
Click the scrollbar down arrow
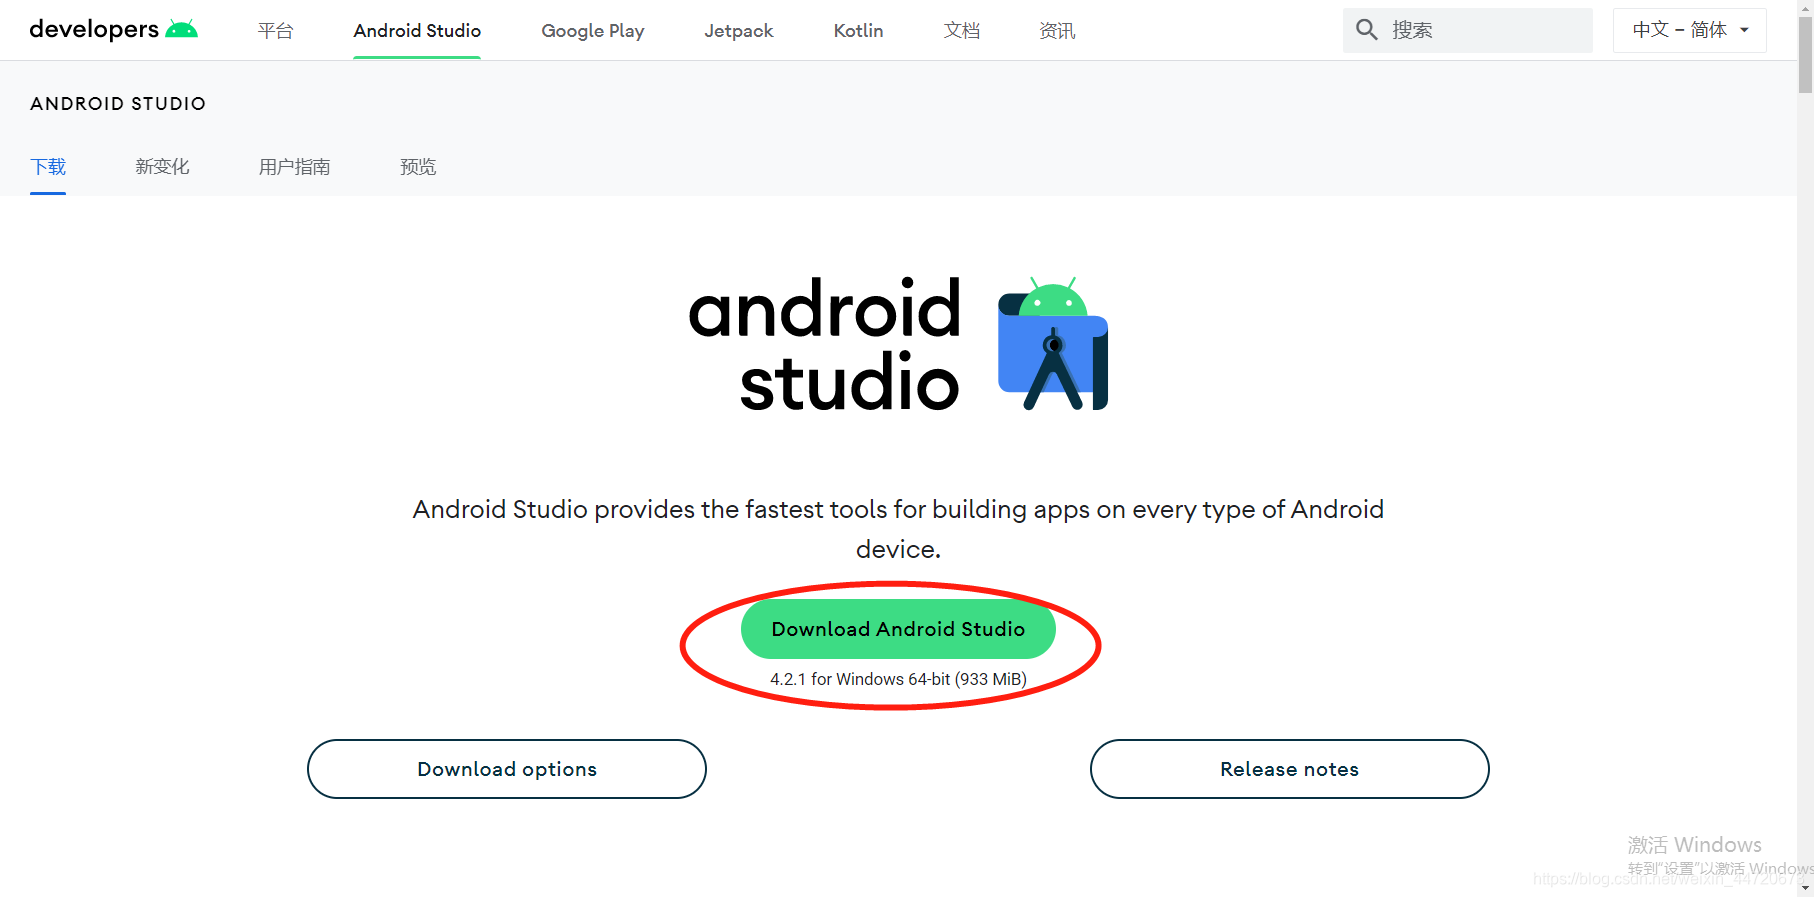[1805, 888]
